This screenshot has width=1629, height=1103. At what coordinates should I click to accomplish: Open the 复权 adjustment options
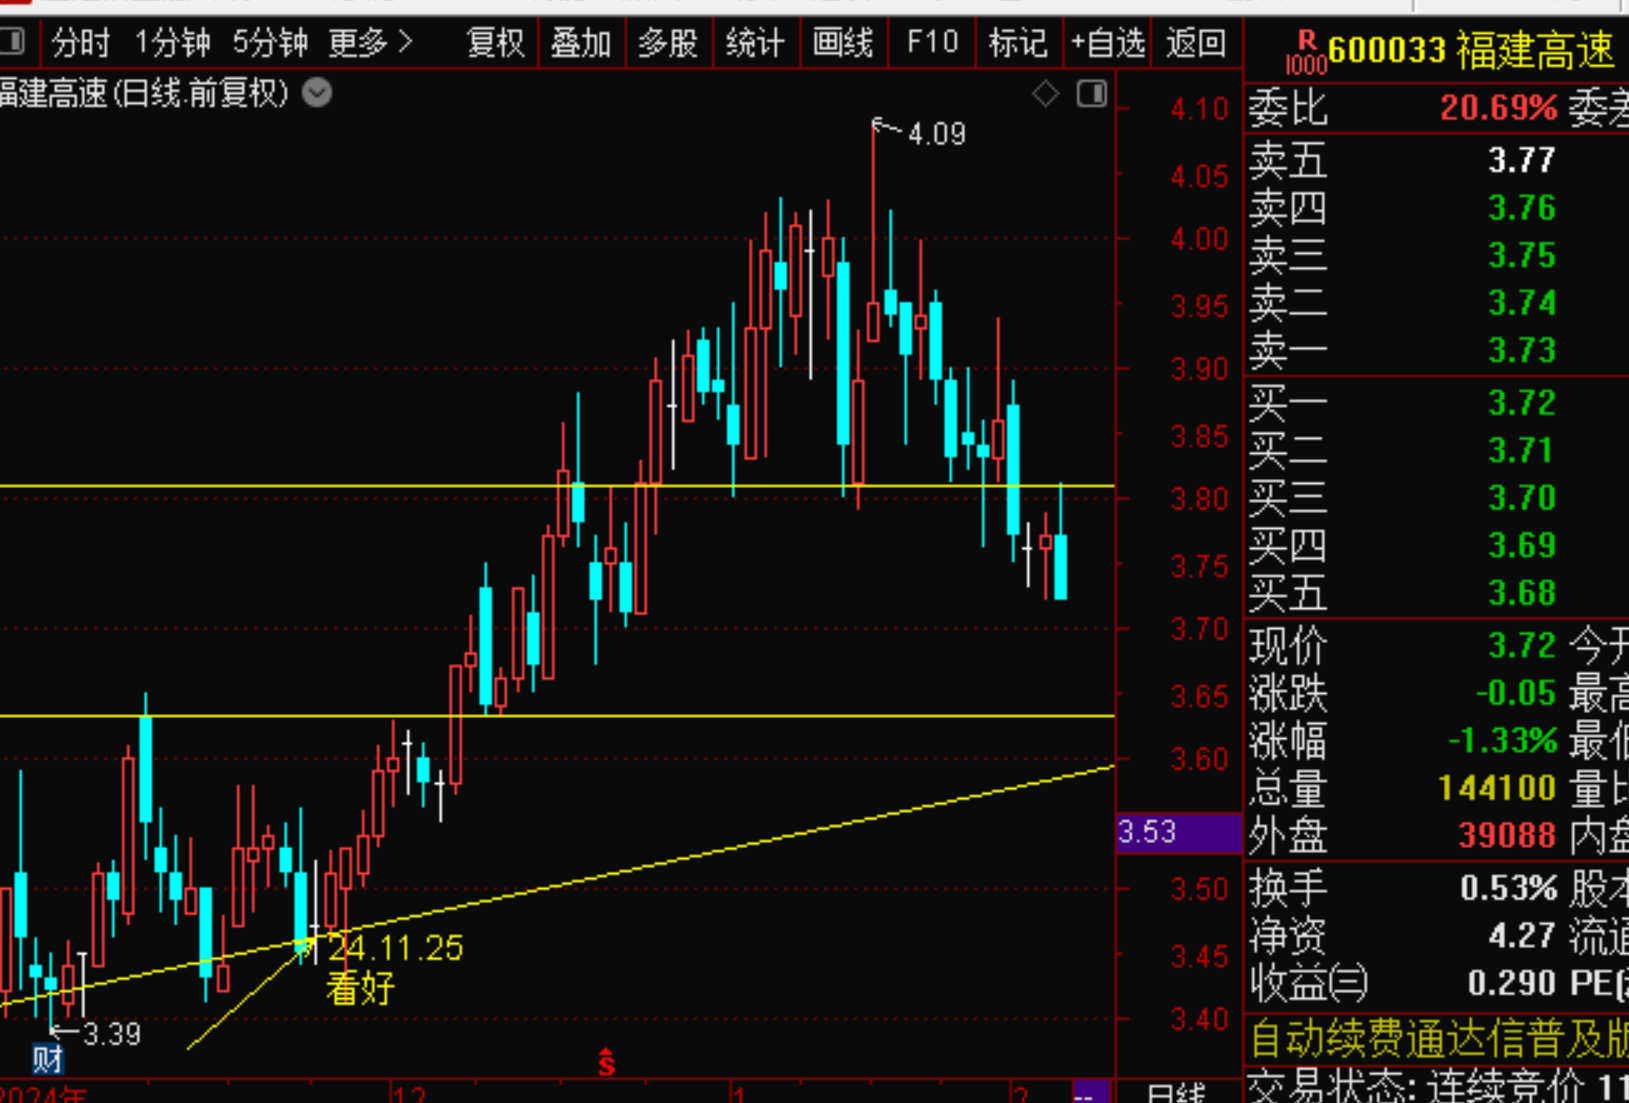tap(495, 43)
